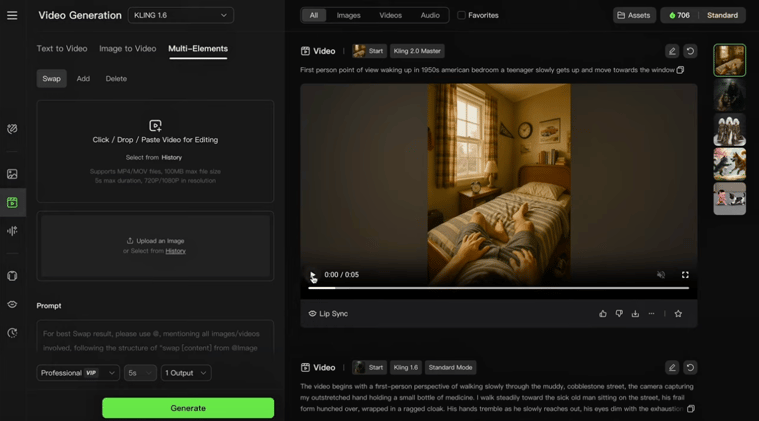Click the Kling 1.6 tag
The image size is (759, 421).
pos(406,368)
